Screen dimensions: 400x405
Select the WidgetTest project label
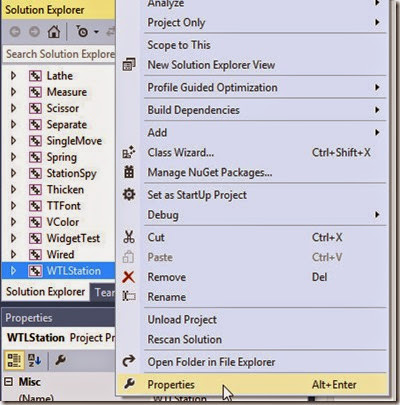[x=73, y=238]
